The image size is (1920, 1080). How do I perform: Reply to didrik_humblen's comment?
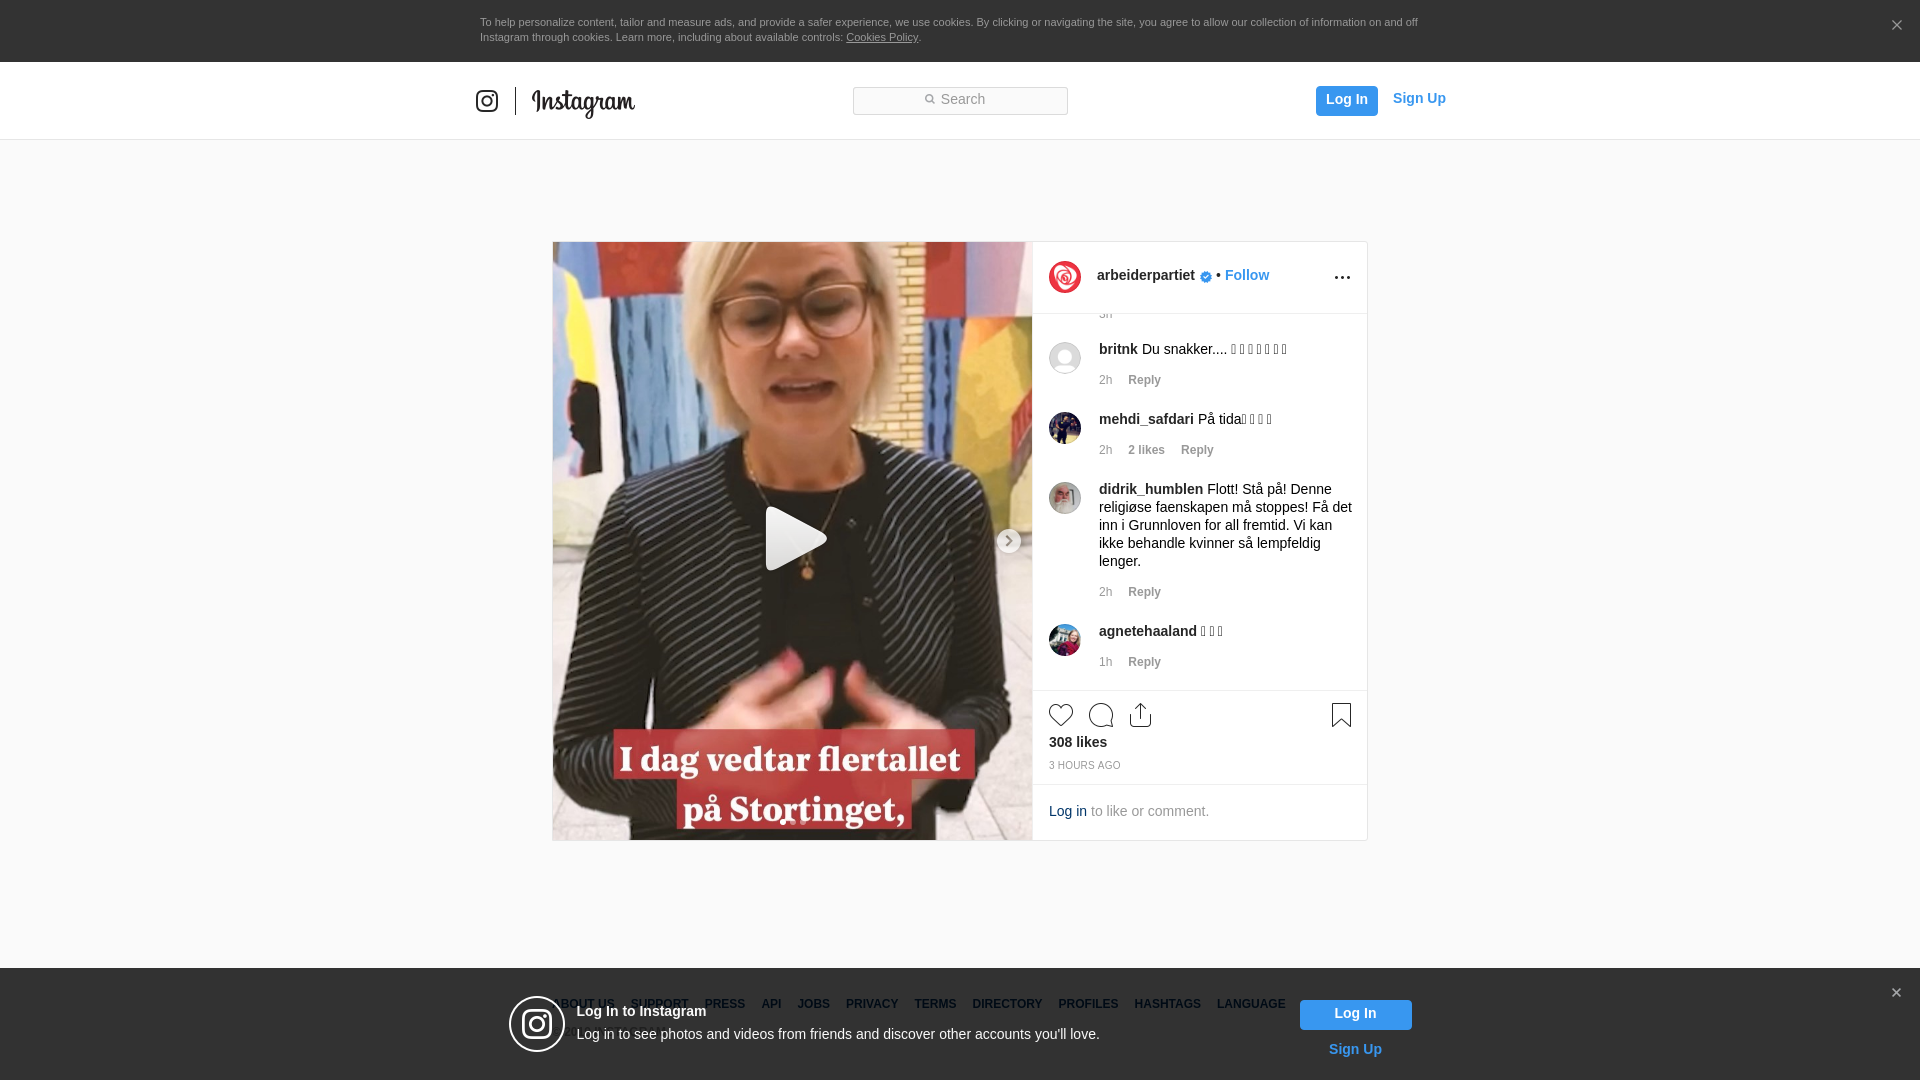pos(1144,592)
